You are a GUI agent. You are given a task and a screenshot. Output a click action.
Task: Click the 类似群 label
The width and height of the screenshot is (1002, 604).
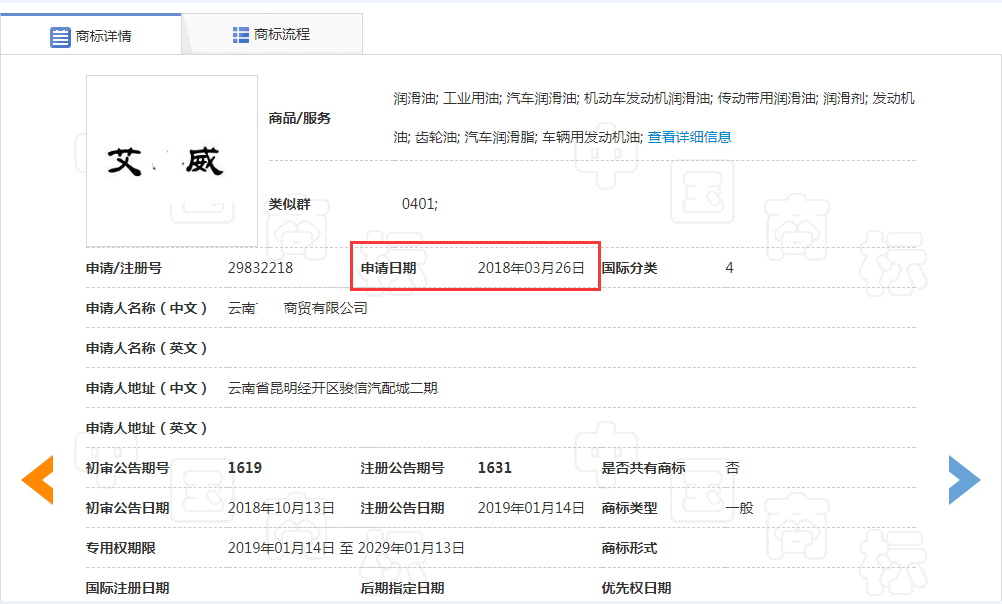click(289, 205)
